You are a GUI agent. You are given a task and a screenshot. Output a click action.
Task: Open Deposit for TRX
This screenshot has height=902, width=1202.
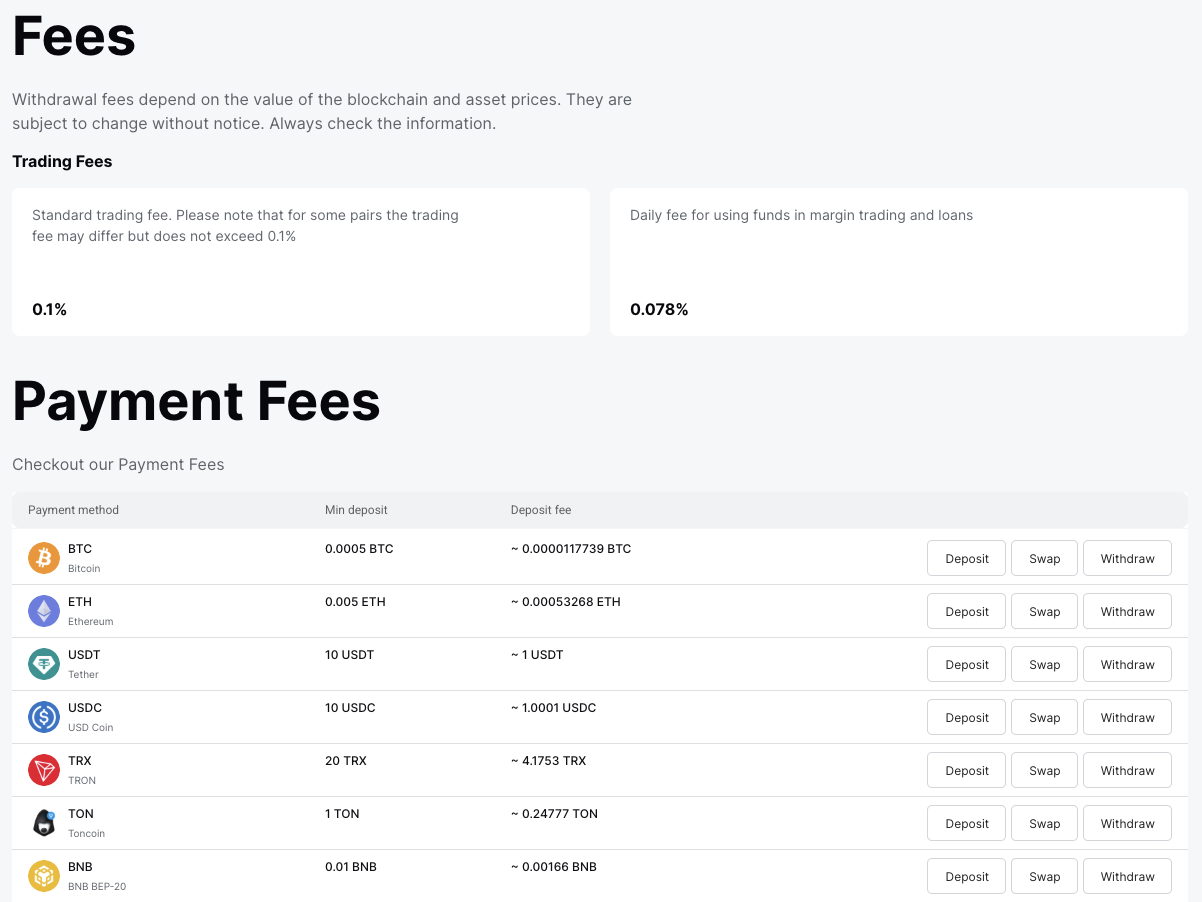966,770
